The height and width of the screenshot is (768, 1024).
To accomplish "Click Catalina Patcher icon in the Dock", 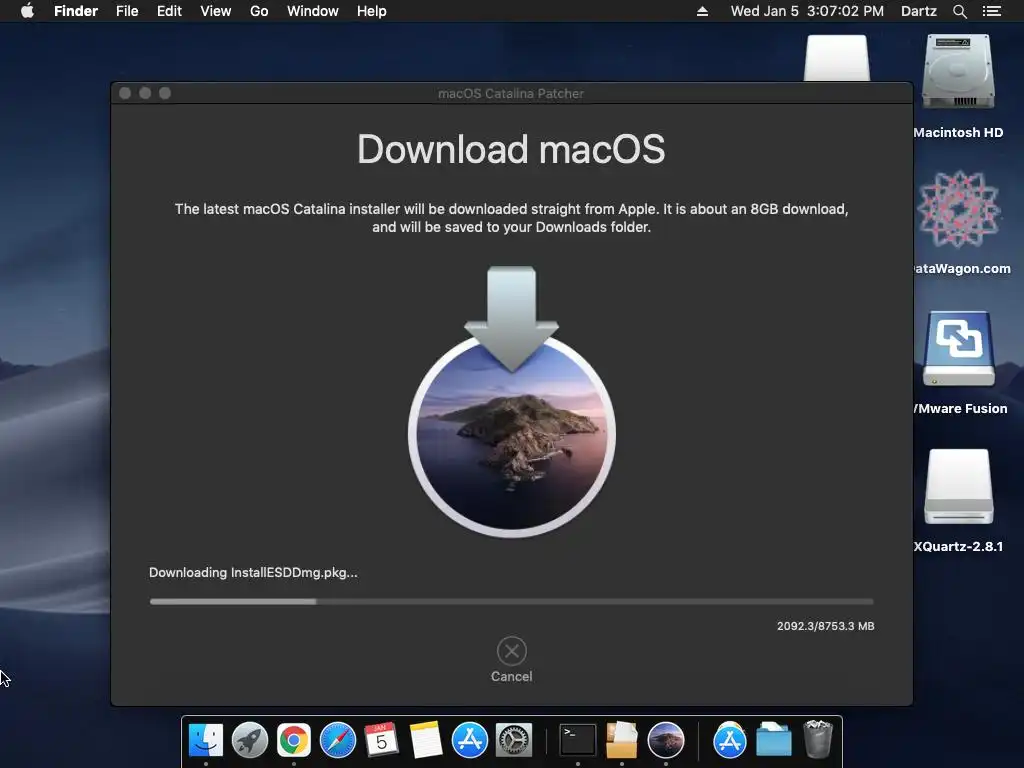I will (665, 740).
